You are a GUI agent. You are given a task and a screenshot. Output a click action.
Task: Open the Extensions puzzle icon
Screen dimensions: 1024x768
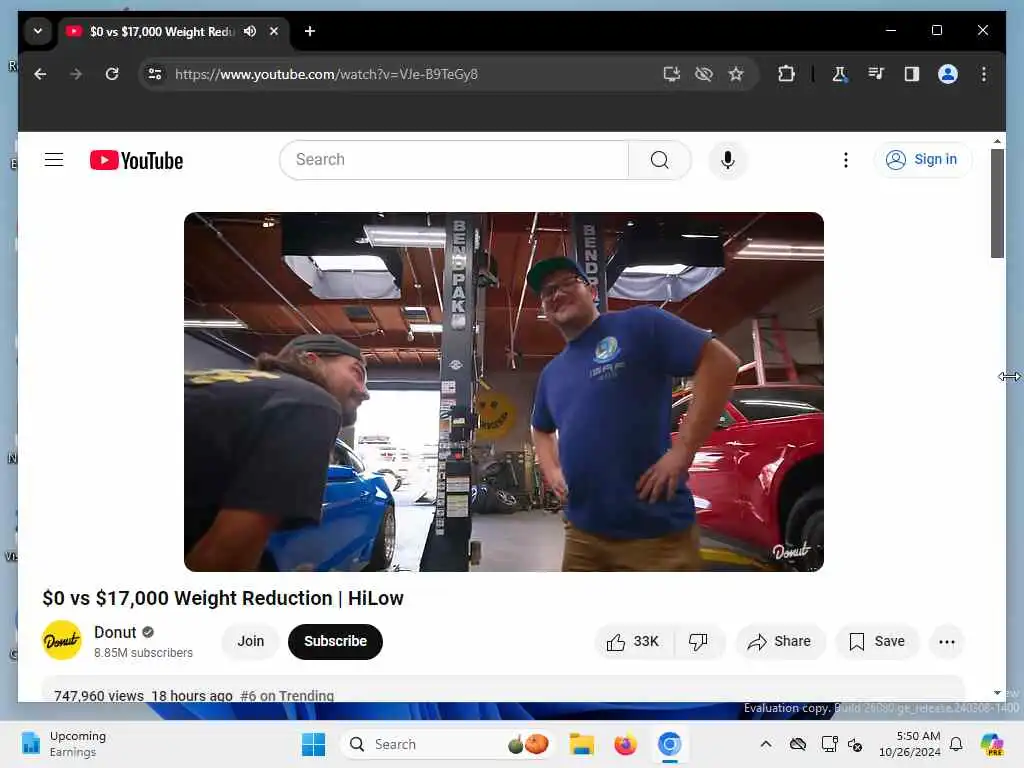(786, 74)
